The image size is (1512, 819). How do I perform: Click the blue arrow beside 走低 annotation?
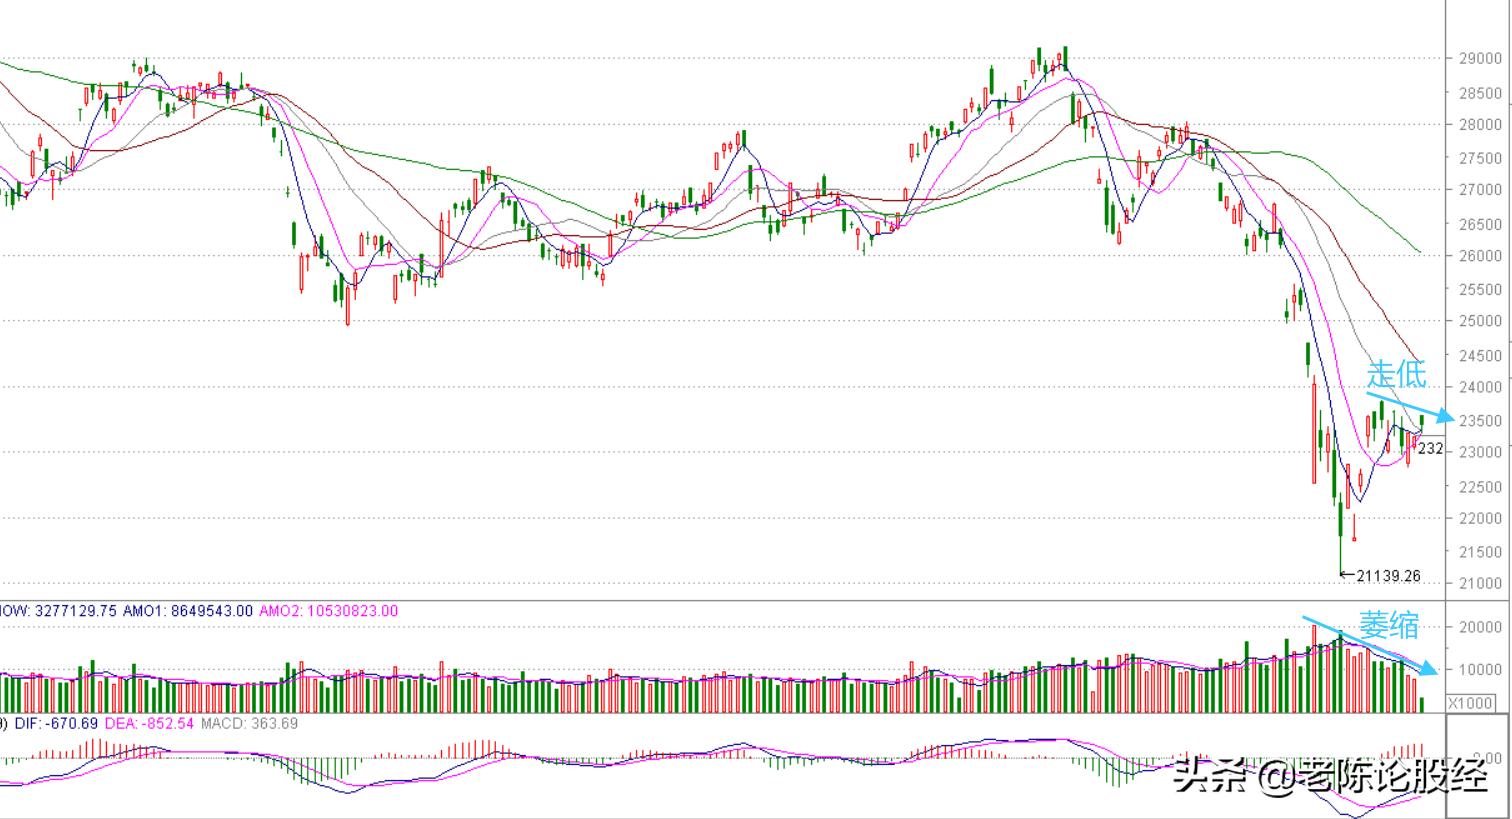point(1410,405)
